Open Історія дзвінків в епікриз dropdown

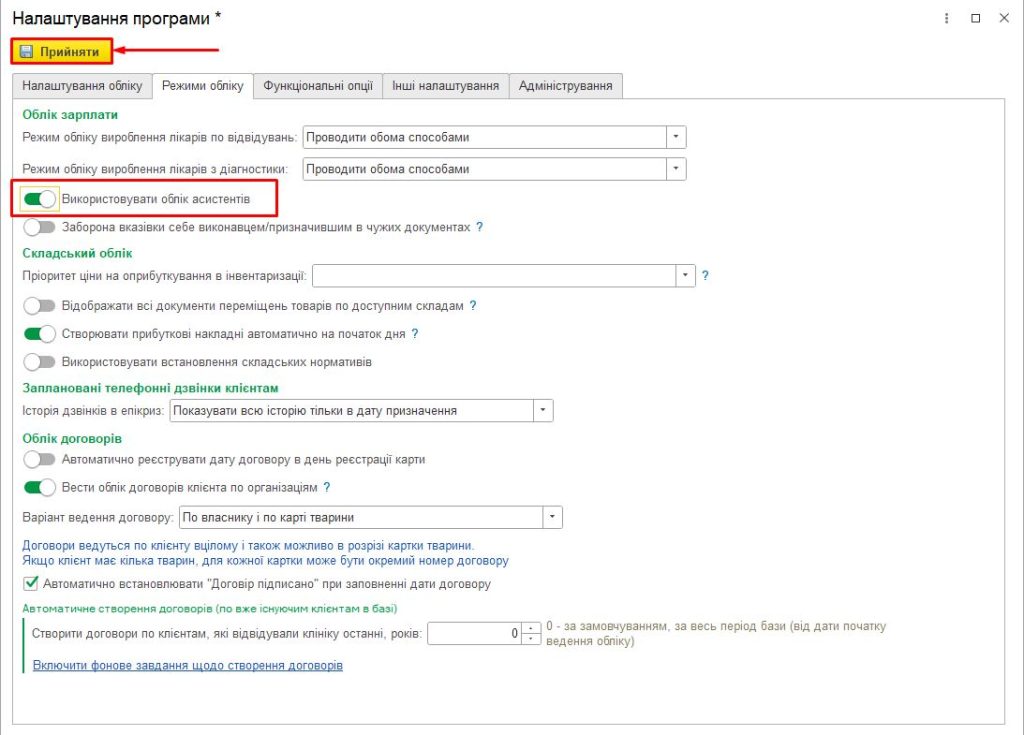tap(543, 410)
